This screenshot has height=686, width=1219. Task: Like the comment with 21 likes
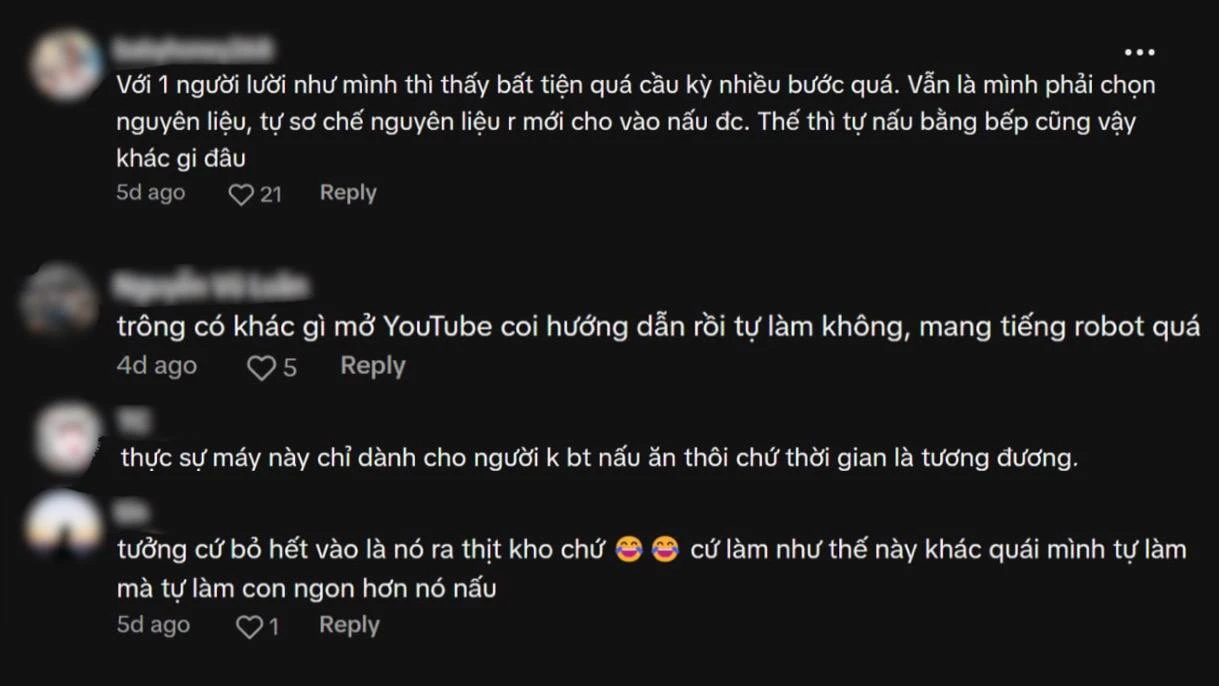point(241,194)
